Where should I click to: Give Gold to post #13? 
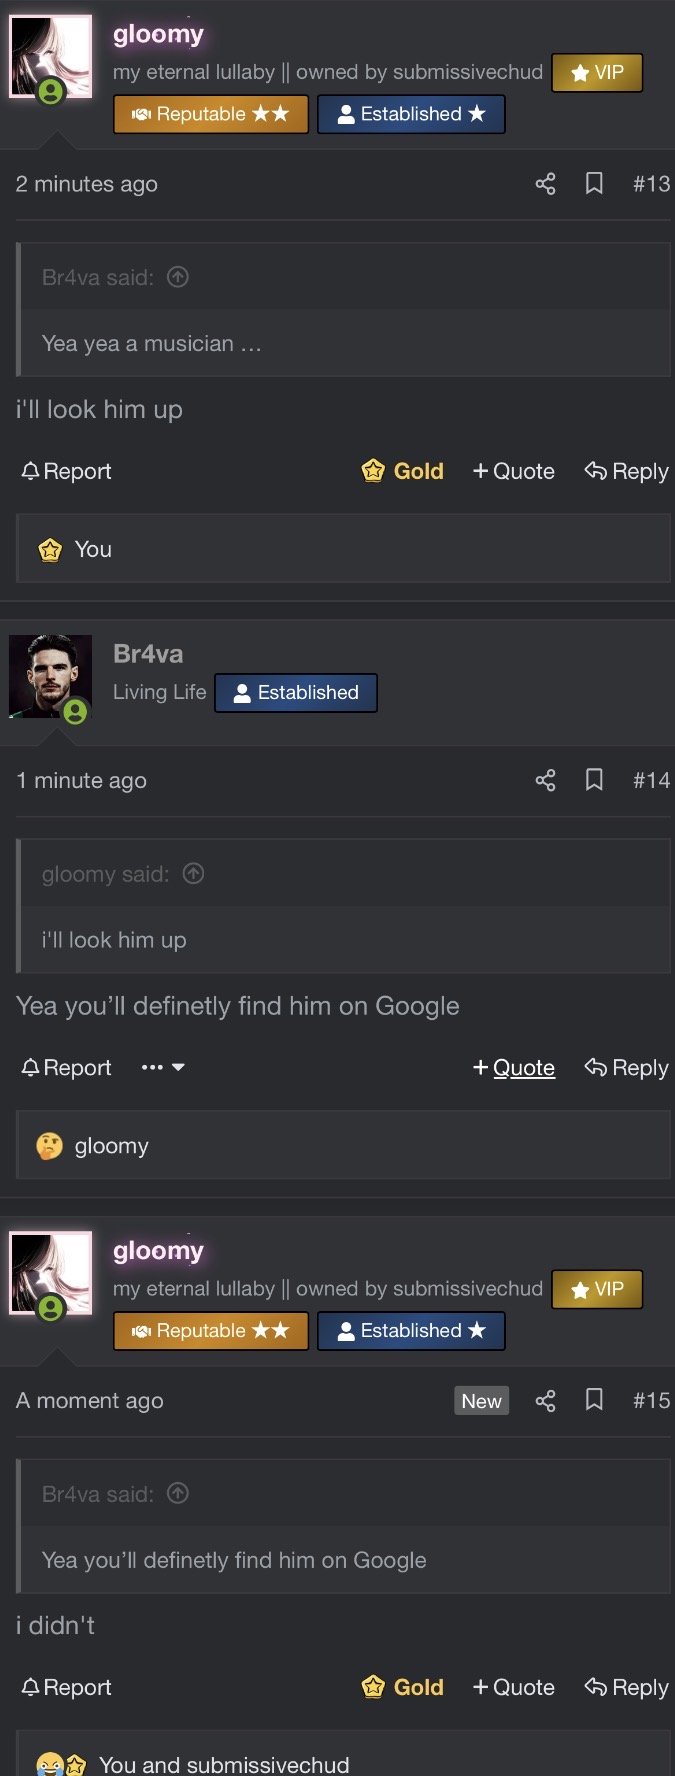point(403,471)
